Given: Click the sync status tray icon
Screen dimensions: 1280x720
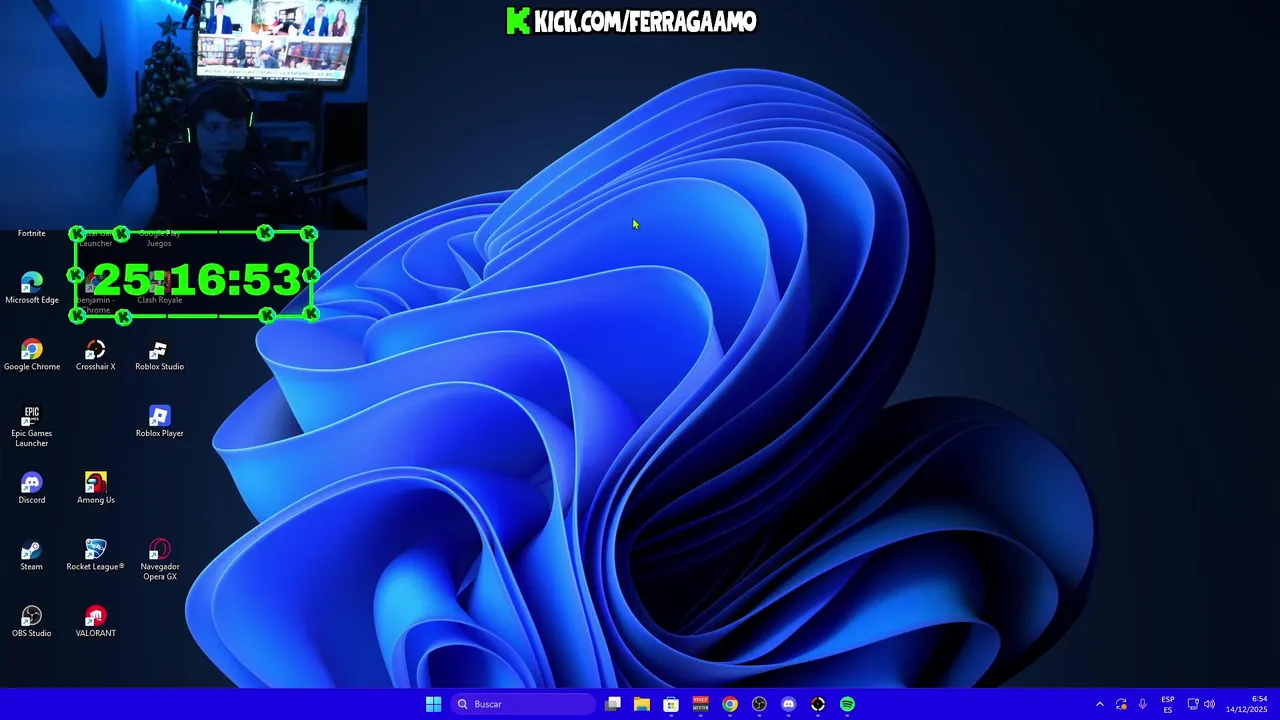Looking at the screenshot, I should (1121, 704).
